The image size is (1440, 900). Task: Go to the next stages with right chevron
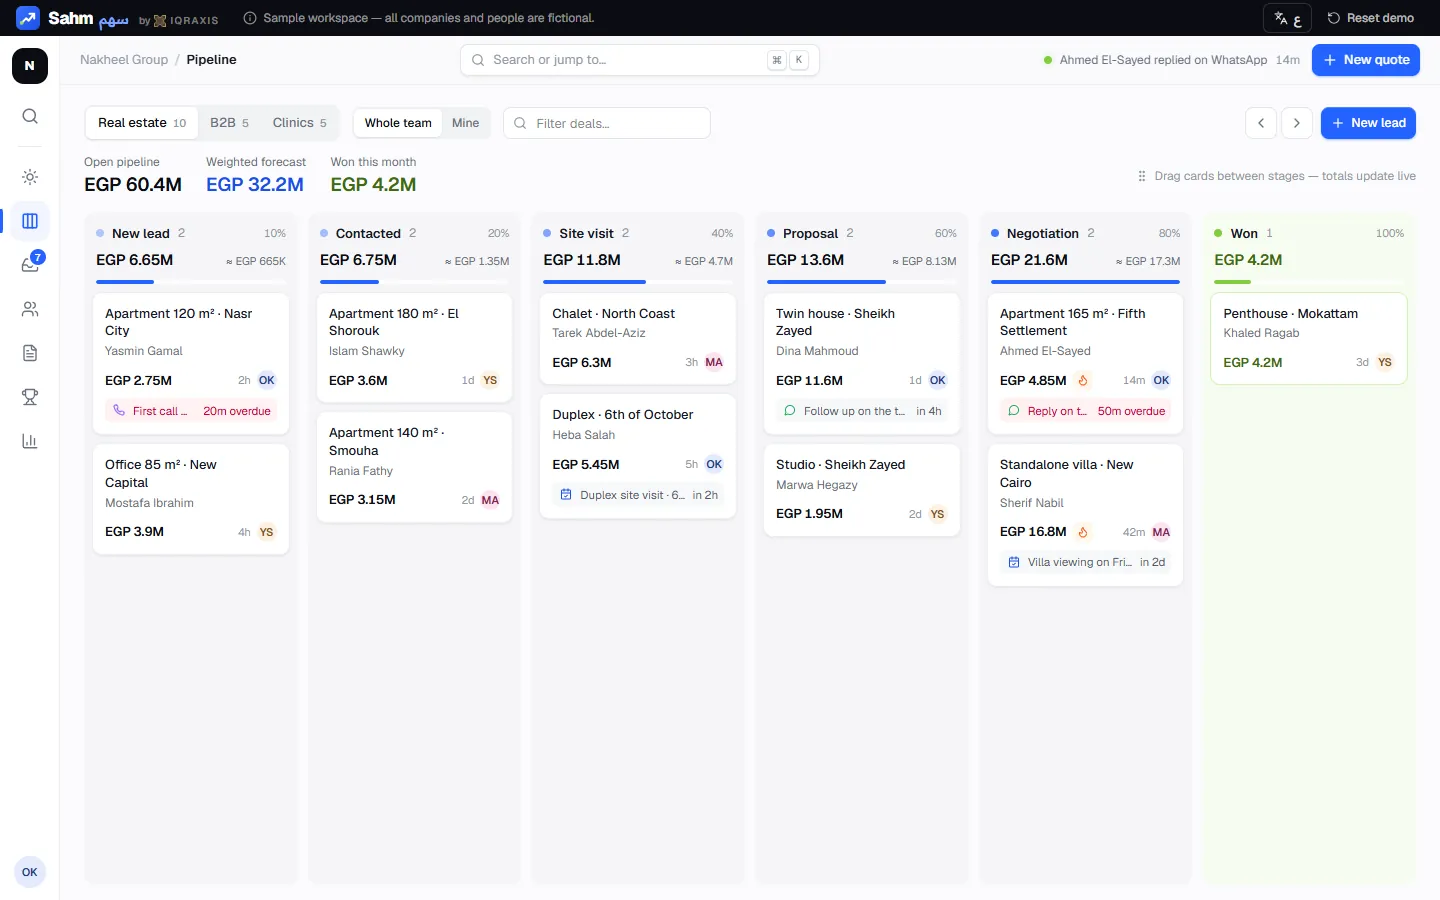(x=1297, y=123)
